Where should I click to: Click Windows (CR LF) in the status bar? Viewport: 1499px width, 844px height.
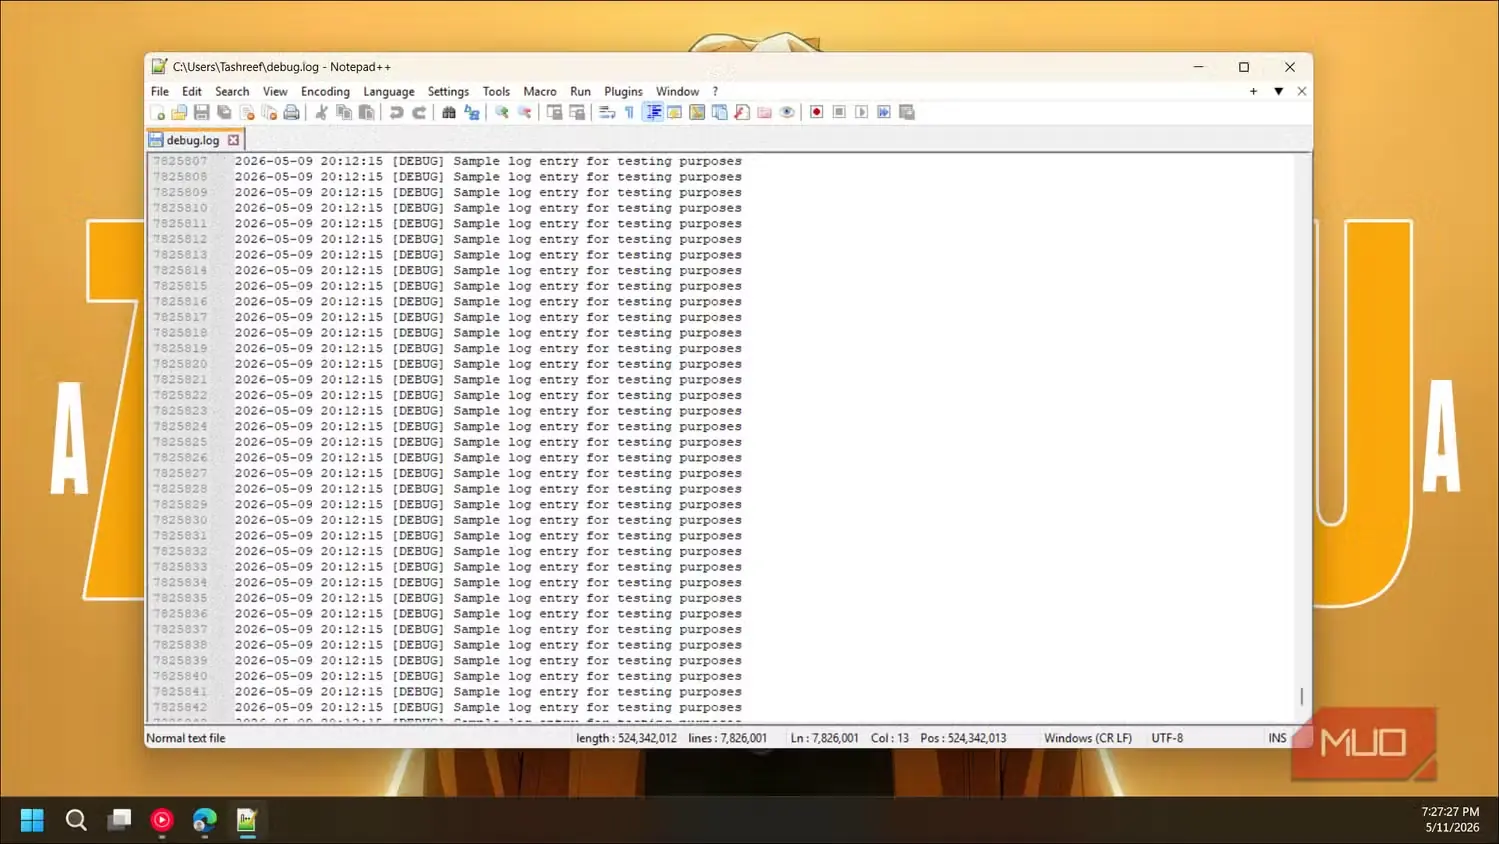[1088, 738]
